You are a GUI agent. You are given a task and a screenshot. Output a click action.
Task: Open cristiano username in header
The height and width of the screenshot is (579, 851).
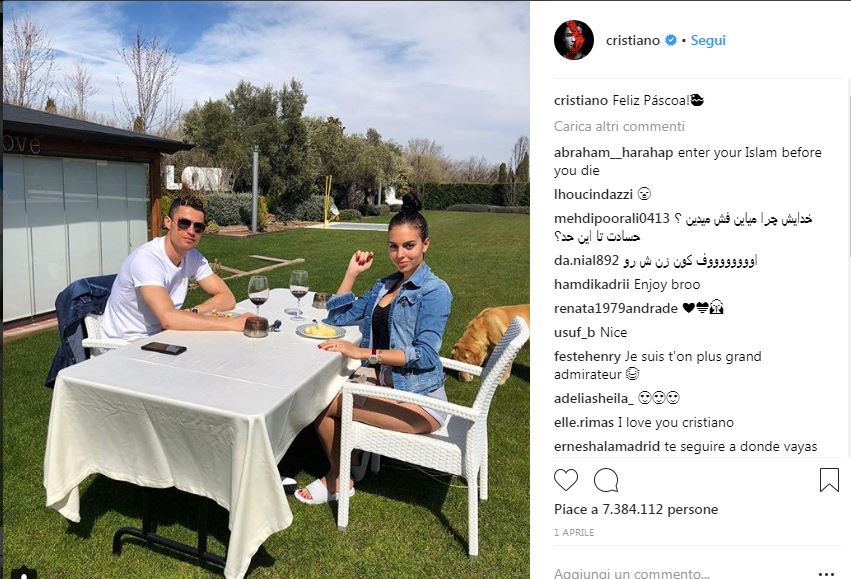tap(633, 40)
